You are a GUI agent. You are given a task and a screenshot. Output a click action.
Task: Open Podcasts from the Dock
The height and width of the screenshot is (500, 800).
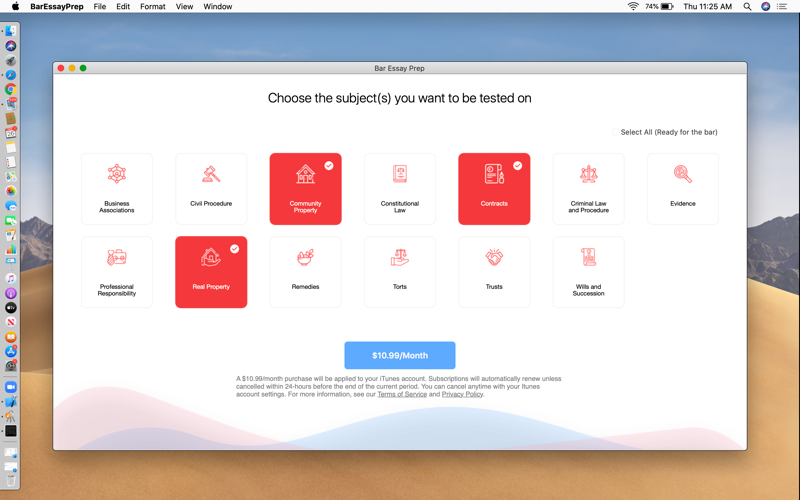pyautogui.click(x=11, y=293)
